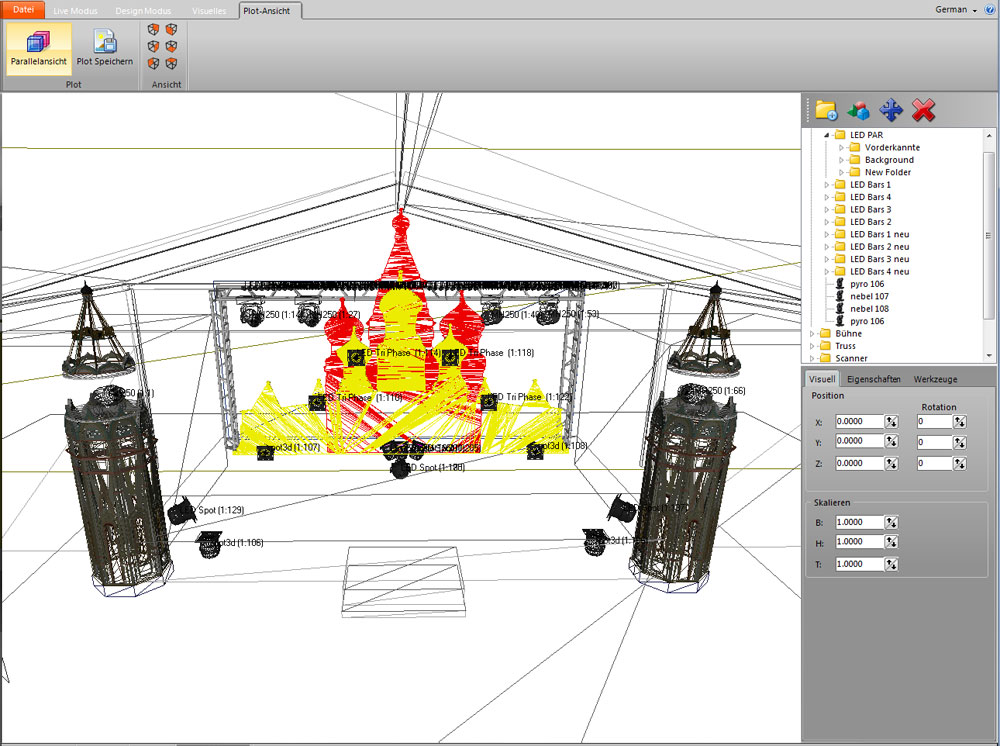Open the Datei menu
The height and width of the screenshot is (746, 1000).
(x=23, y=10)
